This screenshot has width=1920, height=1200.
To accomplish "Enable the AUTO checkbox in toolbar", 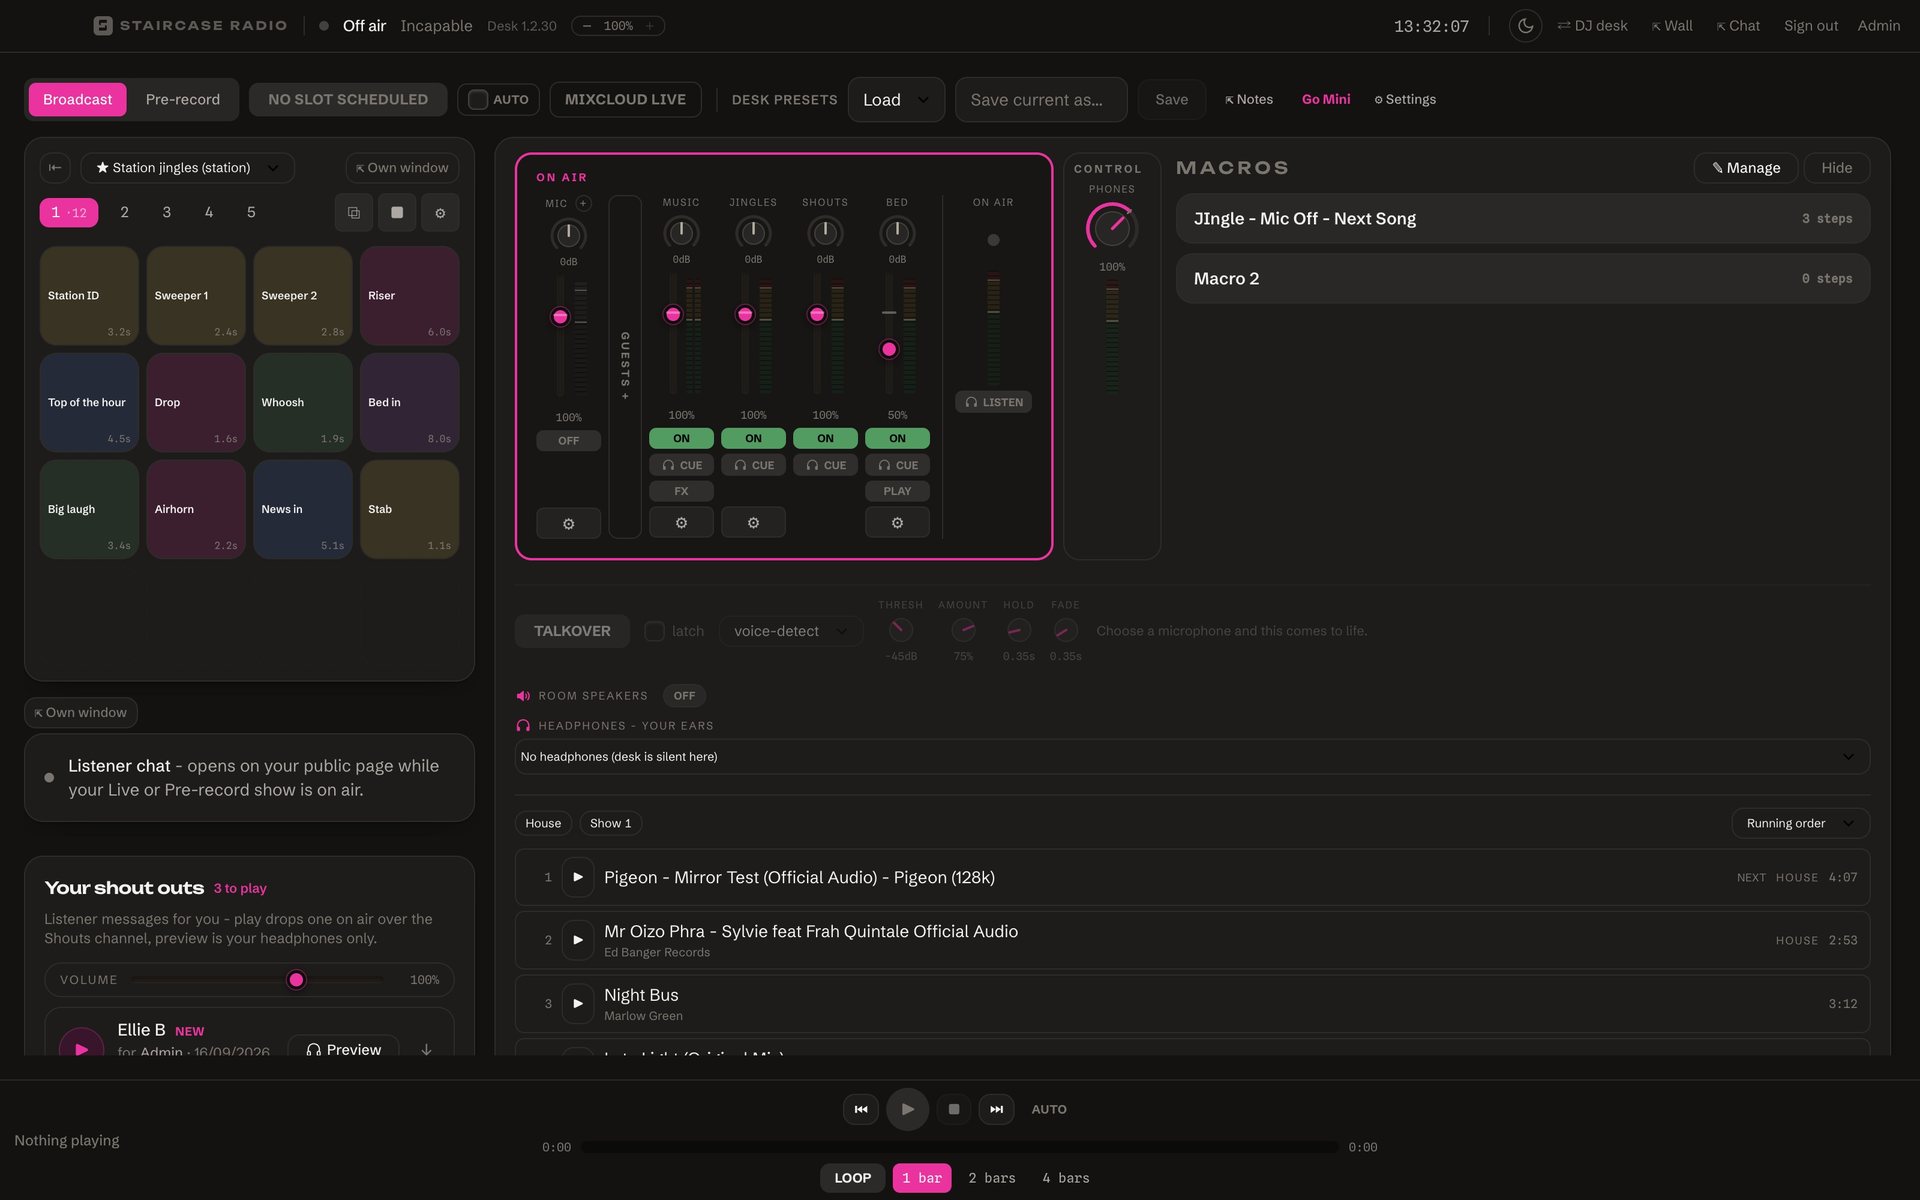I will coord(479,99).
